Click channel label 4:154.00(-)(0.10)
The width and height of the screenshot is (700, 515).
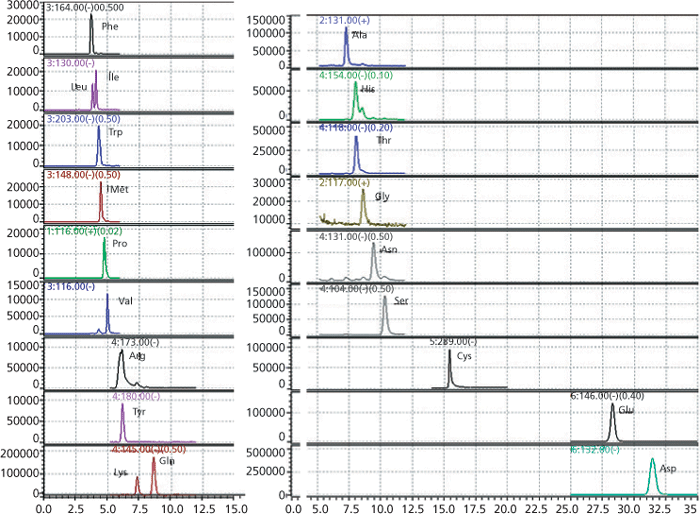pos(356,75)
